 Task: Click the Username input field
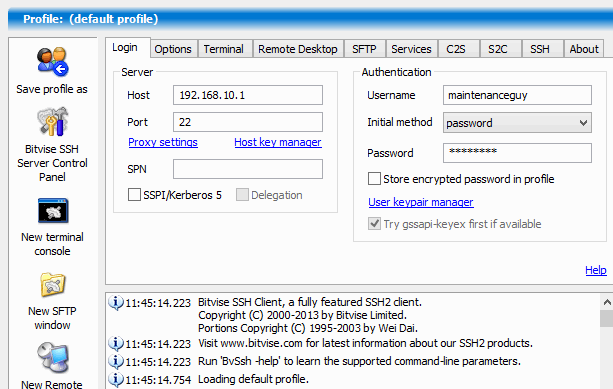[x=517, y=95]
